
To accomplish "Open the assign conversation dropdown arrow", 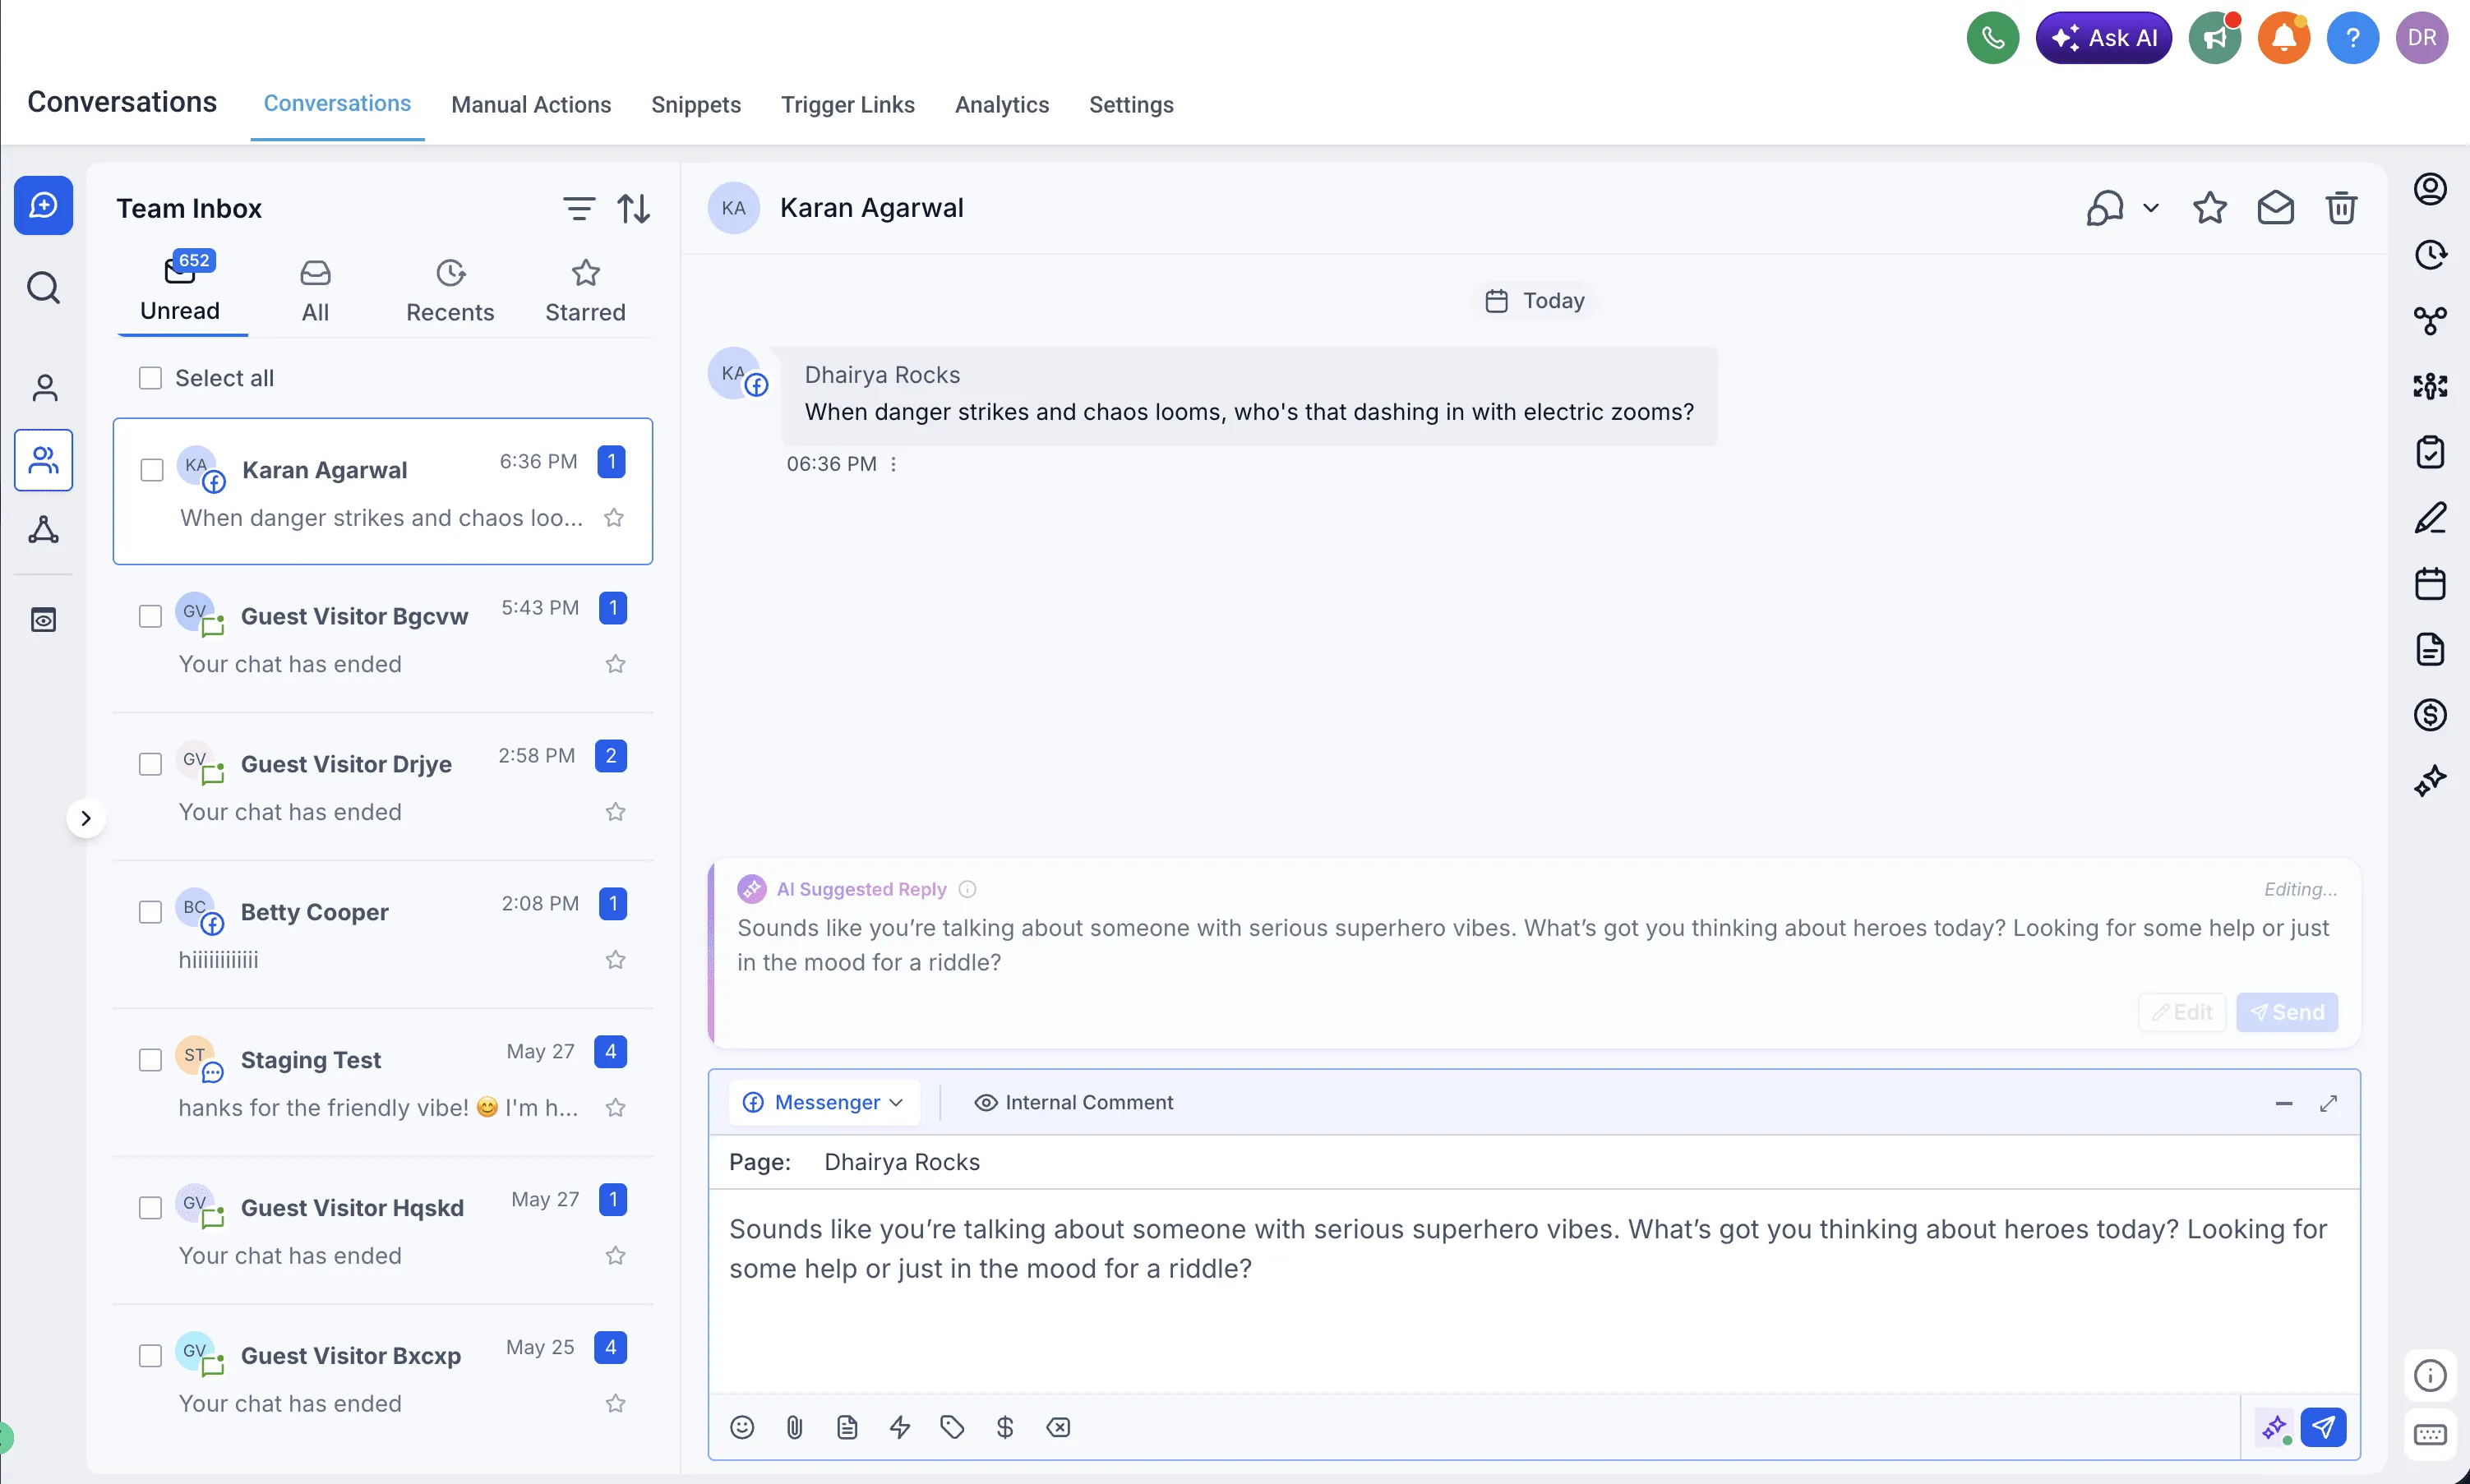I will (x=2151, y=208).
